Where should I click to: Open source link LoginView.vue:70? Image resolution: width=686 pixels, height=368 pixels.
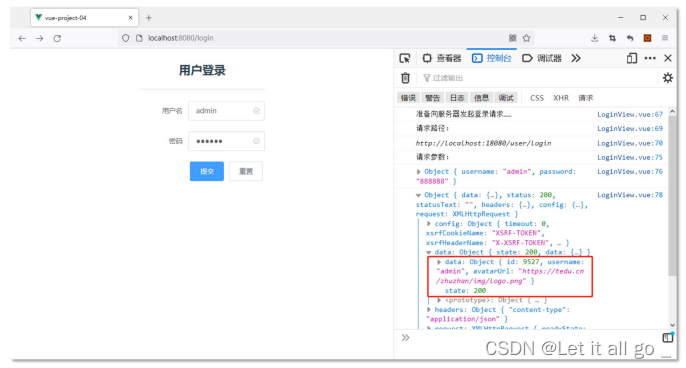(630, 143)
